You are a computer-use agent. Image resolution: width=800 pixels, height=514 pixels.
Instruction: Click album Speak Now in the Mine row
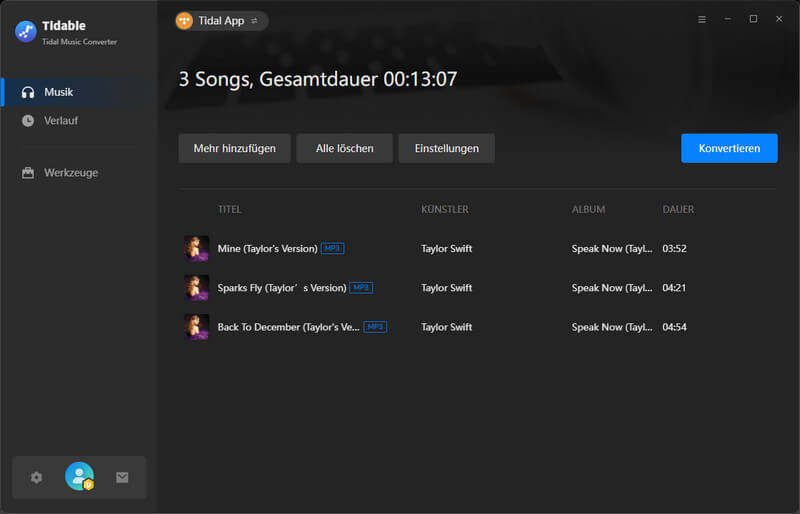pos(612,249)
